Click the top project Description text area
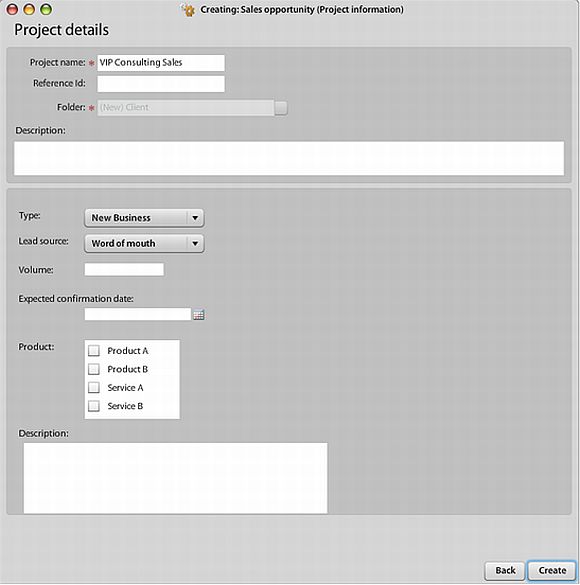This screenshot has width=580, height=585. coord(289,158)
